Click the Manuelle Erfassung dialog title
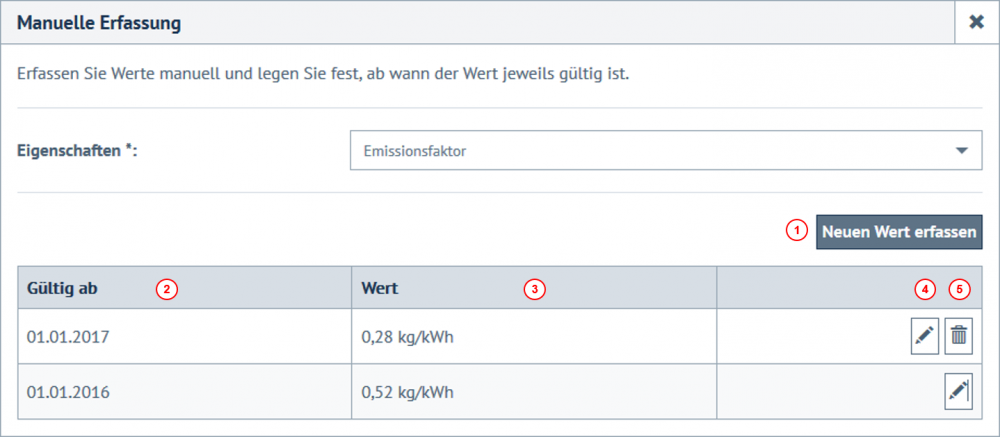The width and height of the screenshot is (1000, 437). [99, 23]
